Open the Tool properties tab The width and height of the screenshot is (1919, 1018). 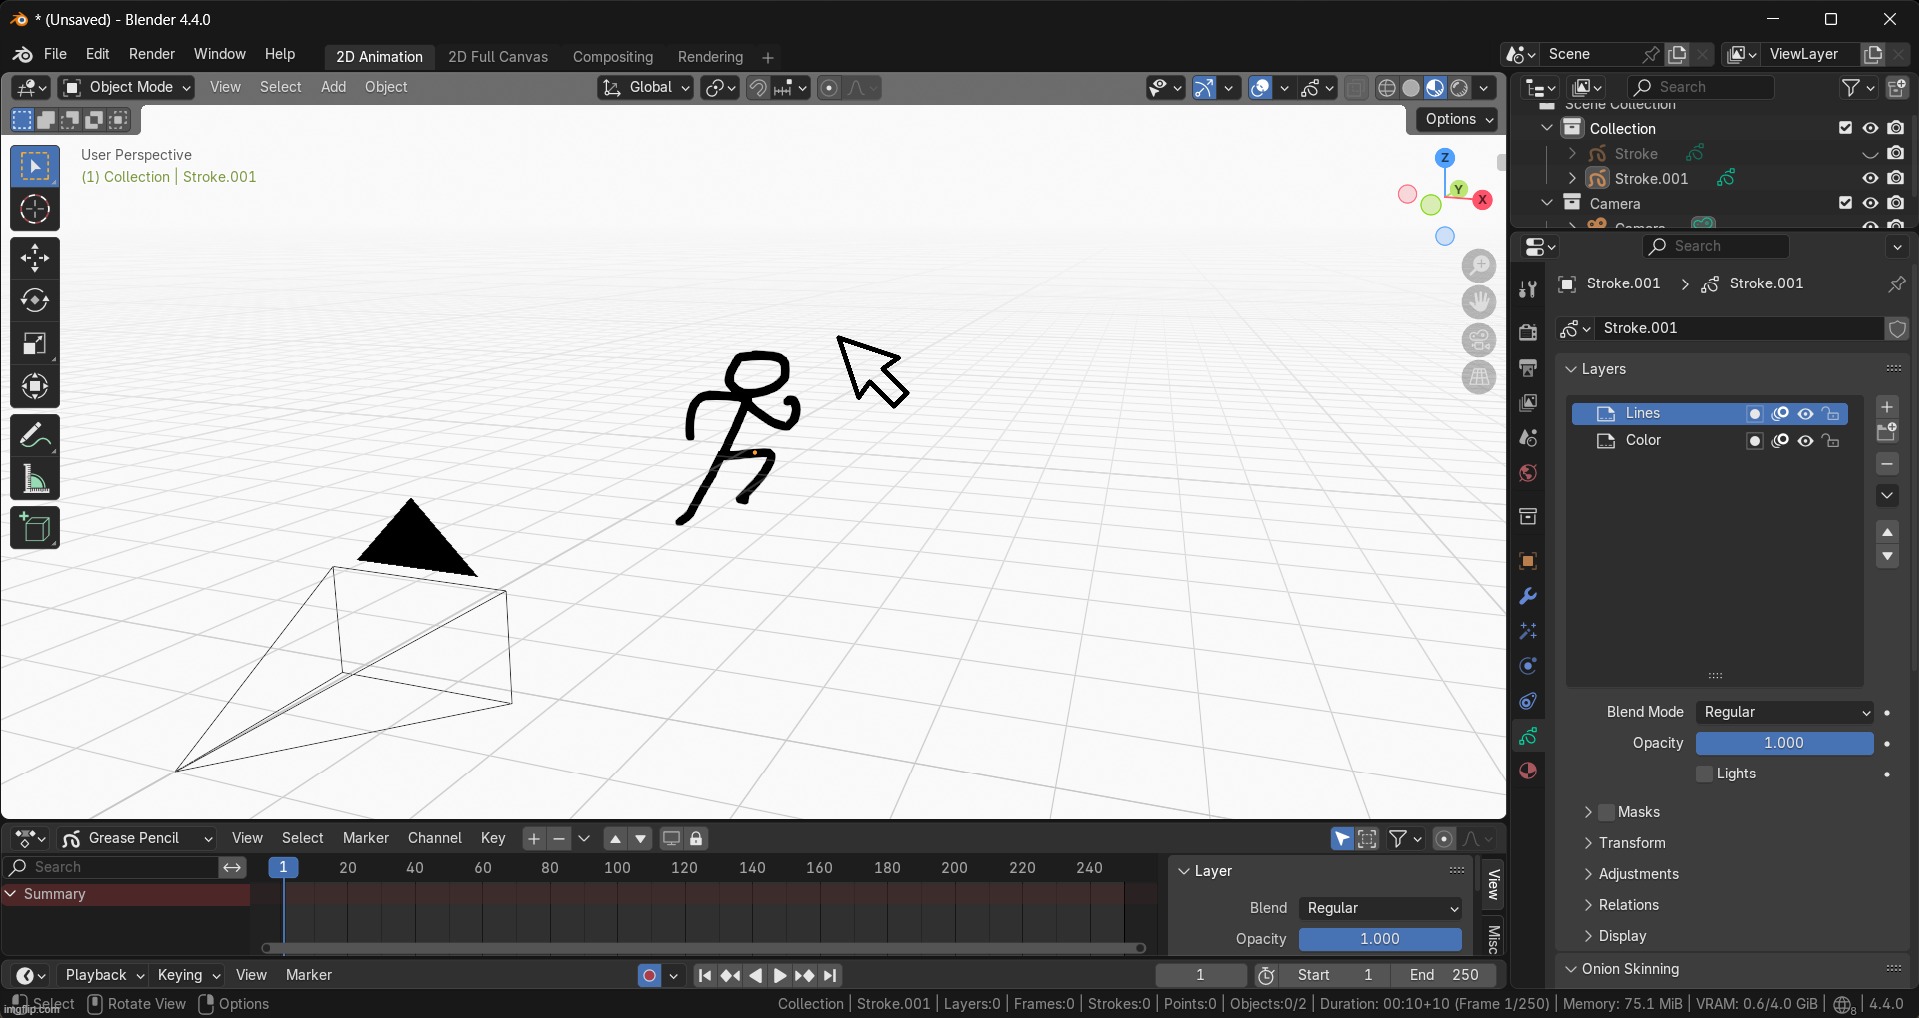[x=1527, y=289]
